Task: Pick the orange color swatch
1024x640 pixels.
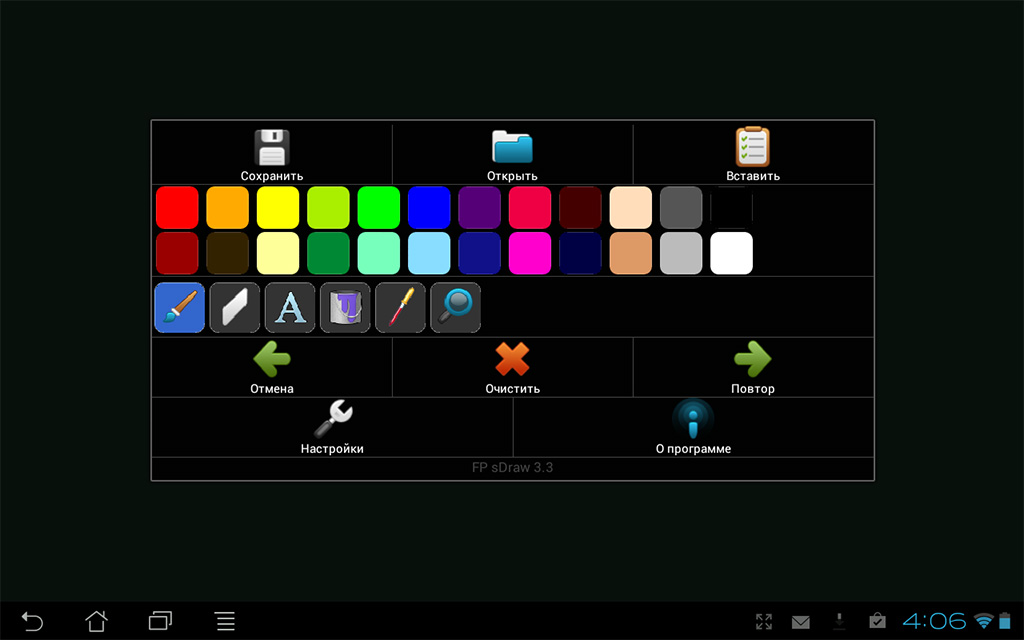Action: point(227,208)
